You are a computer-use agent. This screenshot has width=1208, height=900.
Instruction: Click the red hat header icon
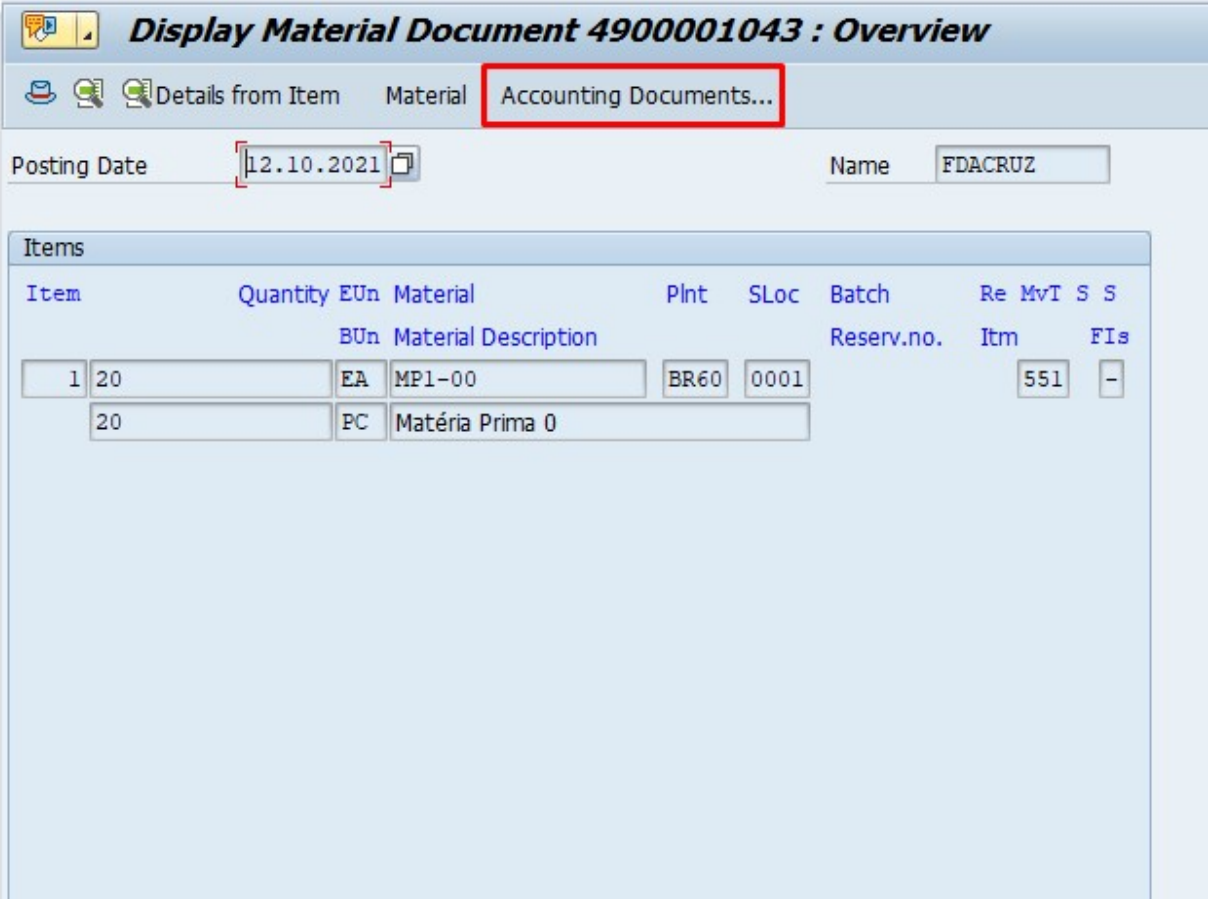[38, 96]
